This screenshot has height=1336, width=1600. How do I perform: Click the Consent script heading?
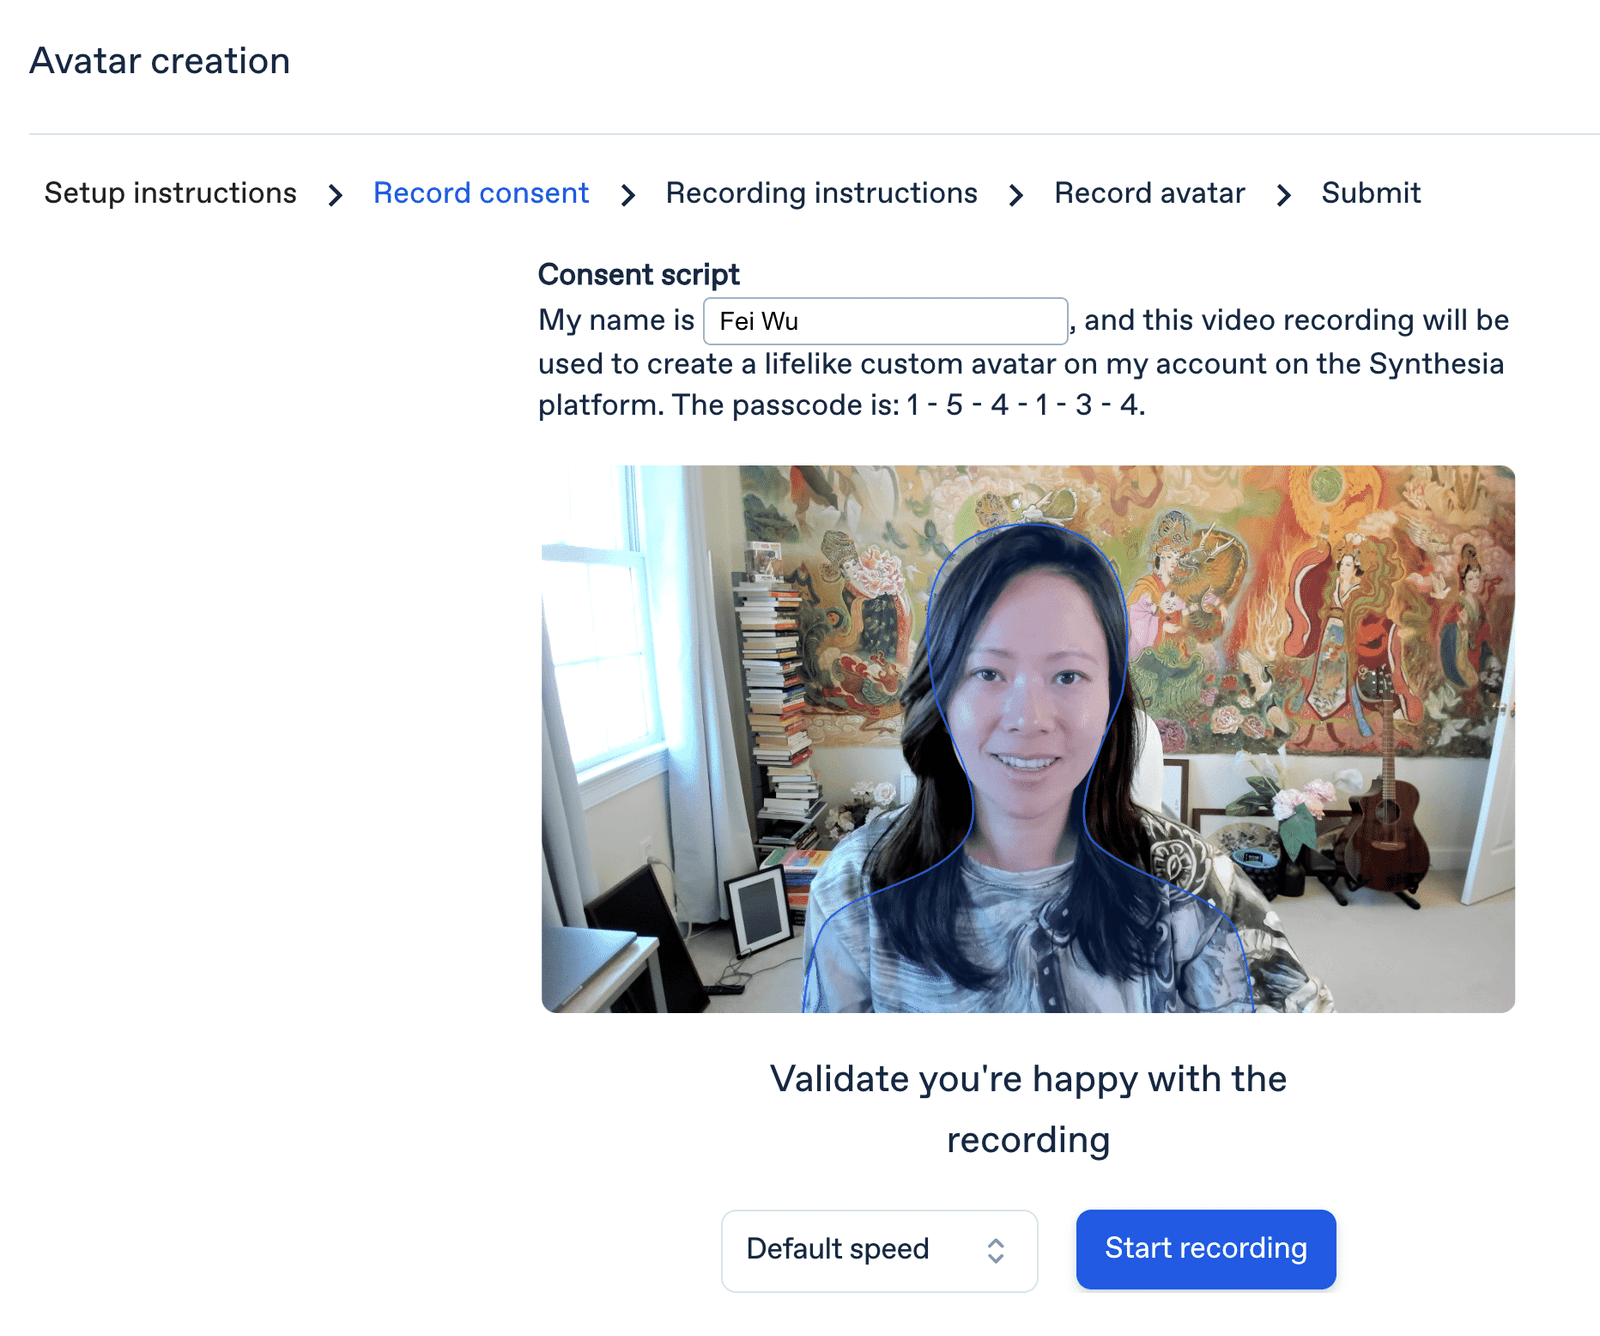638,274
